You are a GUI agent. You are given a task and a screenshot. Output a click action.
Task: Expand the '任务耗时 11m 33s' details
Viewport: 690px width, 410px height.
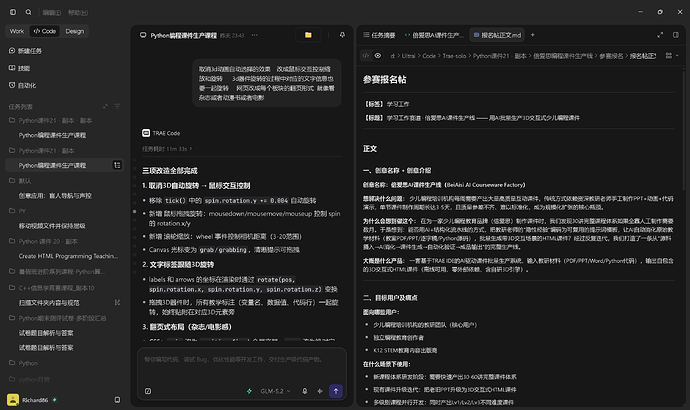pos(167,149)
